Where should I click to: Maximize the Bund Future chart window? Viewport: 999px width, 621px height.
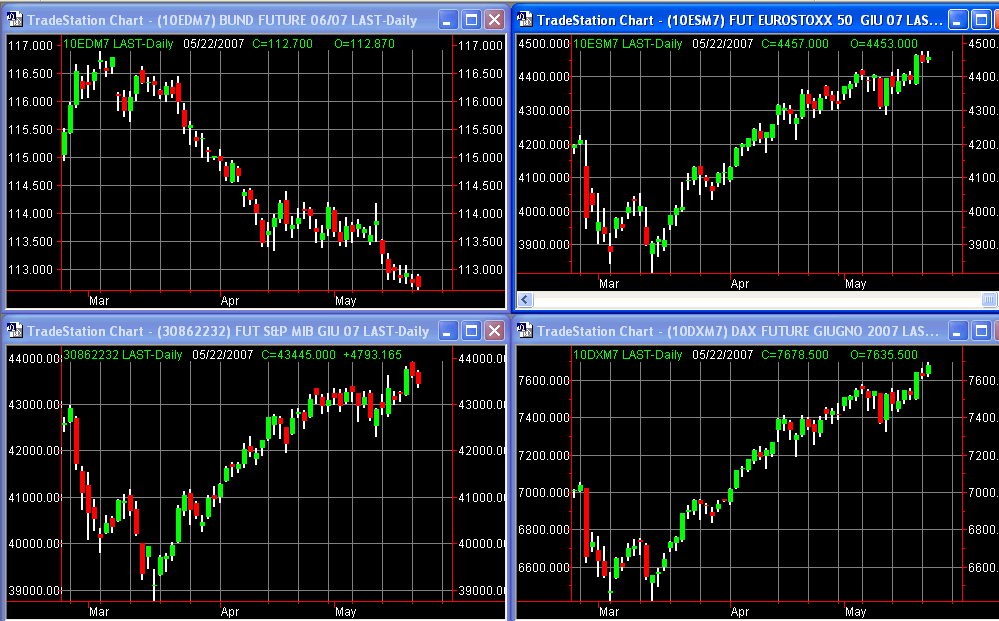472,20
